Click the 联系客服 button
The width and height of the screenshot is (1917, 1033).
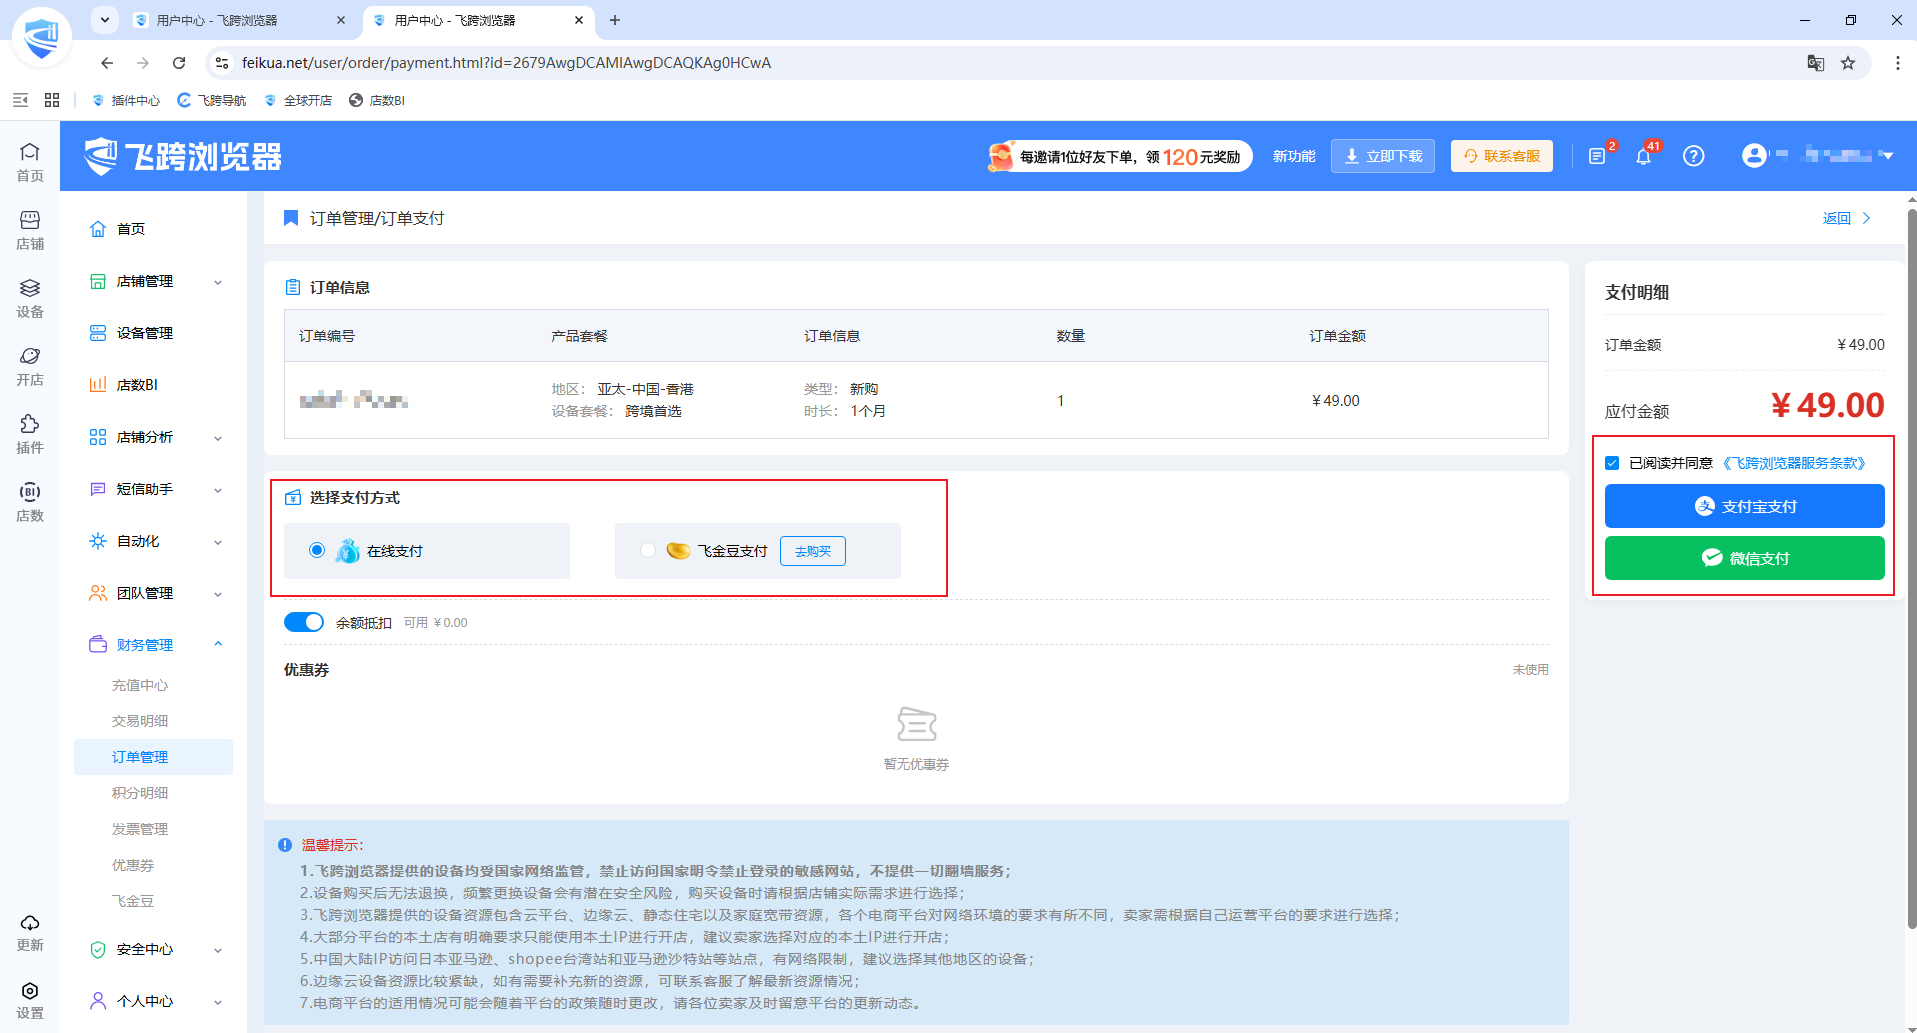1501,156
